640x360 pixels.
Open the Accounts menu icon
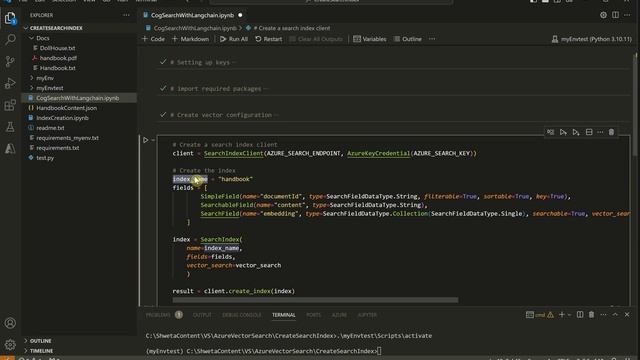pos(10,323)
